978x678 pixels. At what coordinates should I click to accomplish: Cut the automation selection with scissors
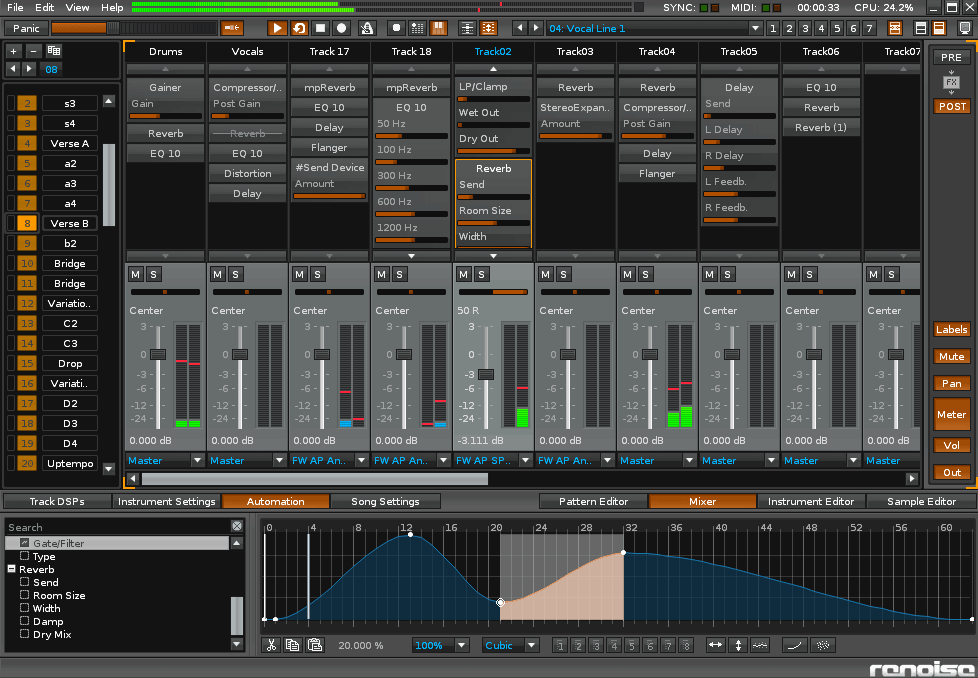tap(271, 645)
